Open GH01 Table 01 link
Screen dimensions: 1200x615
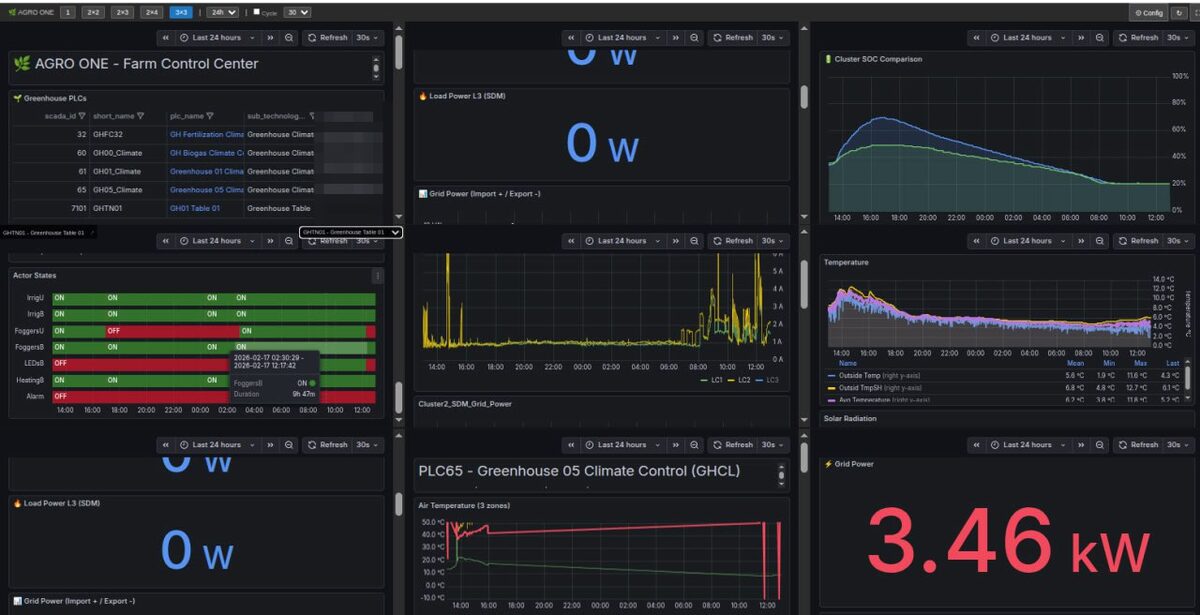point(195,208)
